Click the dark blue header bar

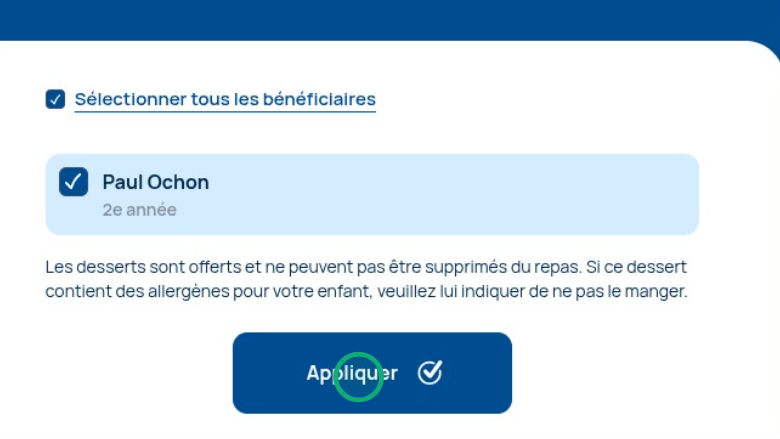pos(390,18)
